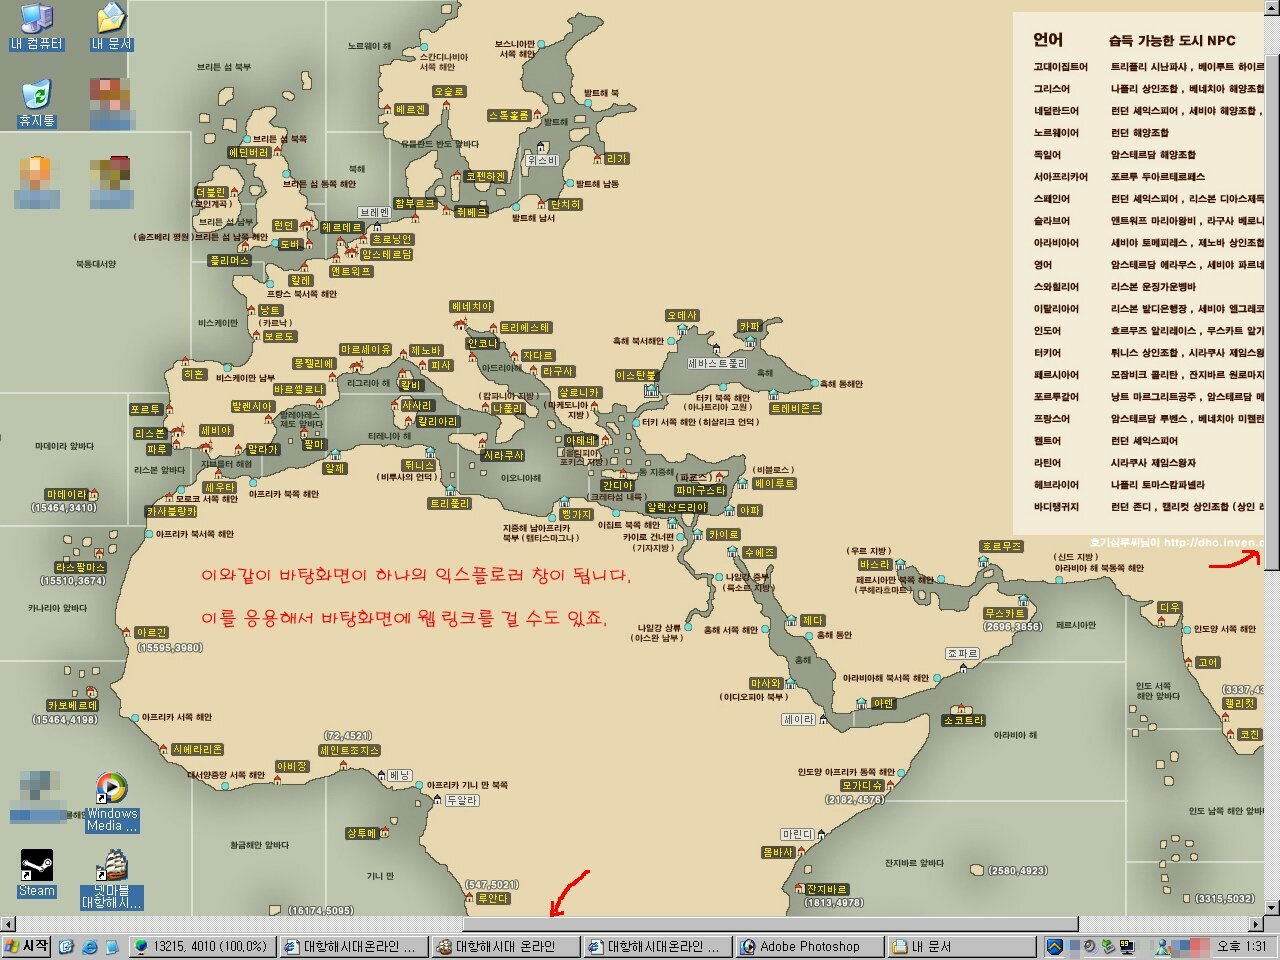Click the horizontal scrollbar left arrow
Image resolution: width=1280 pixels, height=960 pixels.
tap(8, 924)
